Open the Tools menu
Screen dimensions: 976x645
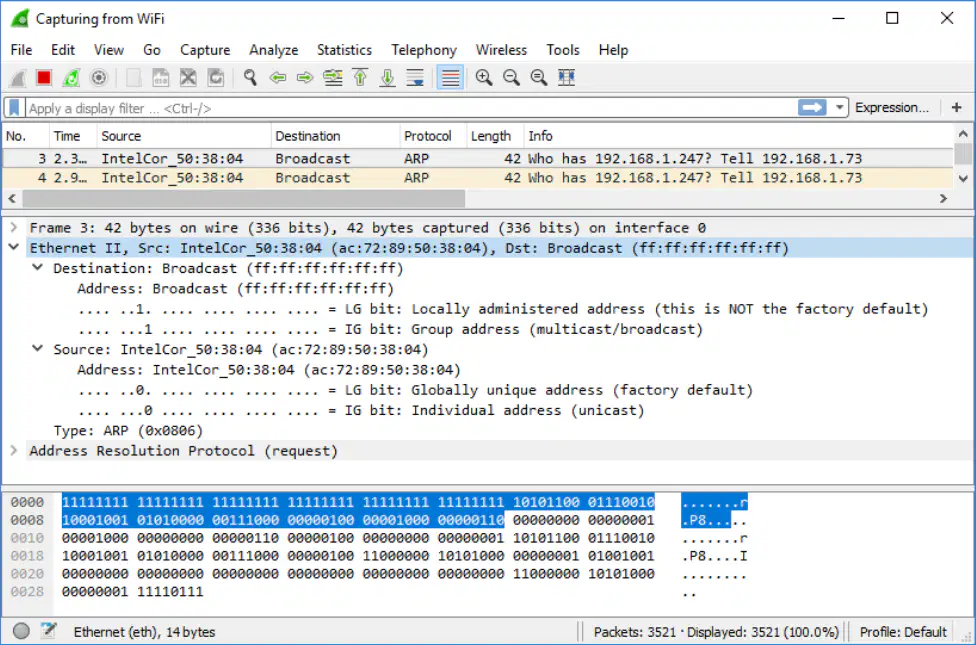click(x=563, y=50)
